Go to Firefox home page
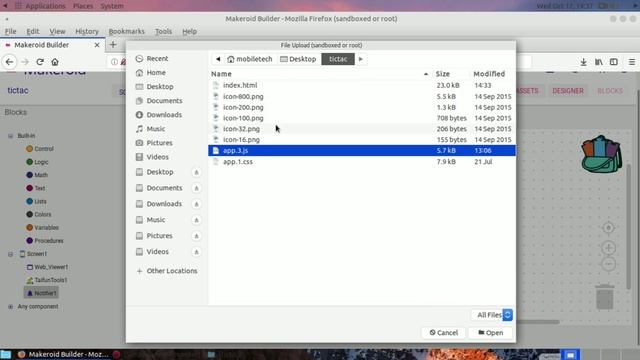The image size is (640, 360). click(x=55, y=62)
